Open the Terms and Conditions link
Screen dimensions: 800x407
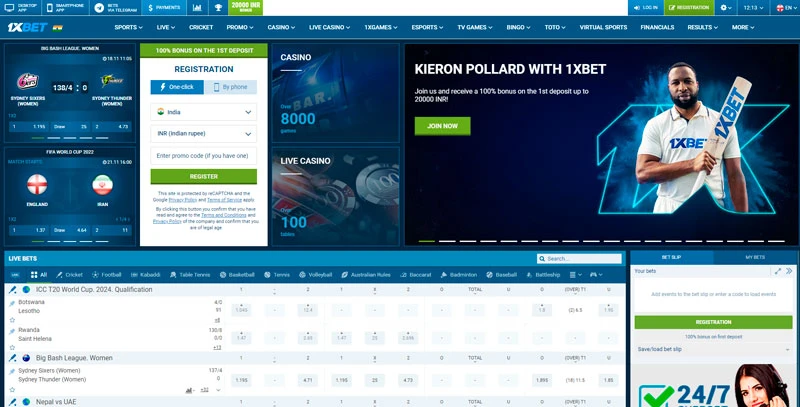223,216
